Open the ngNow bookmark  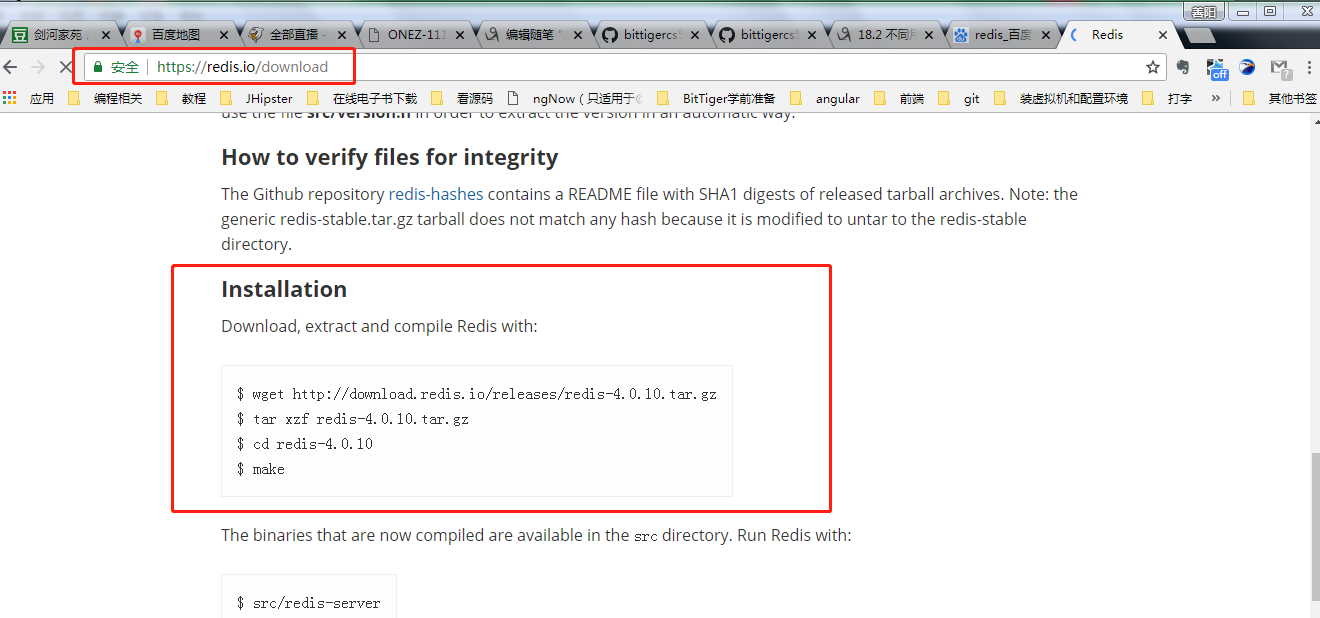tap(575, 98)
